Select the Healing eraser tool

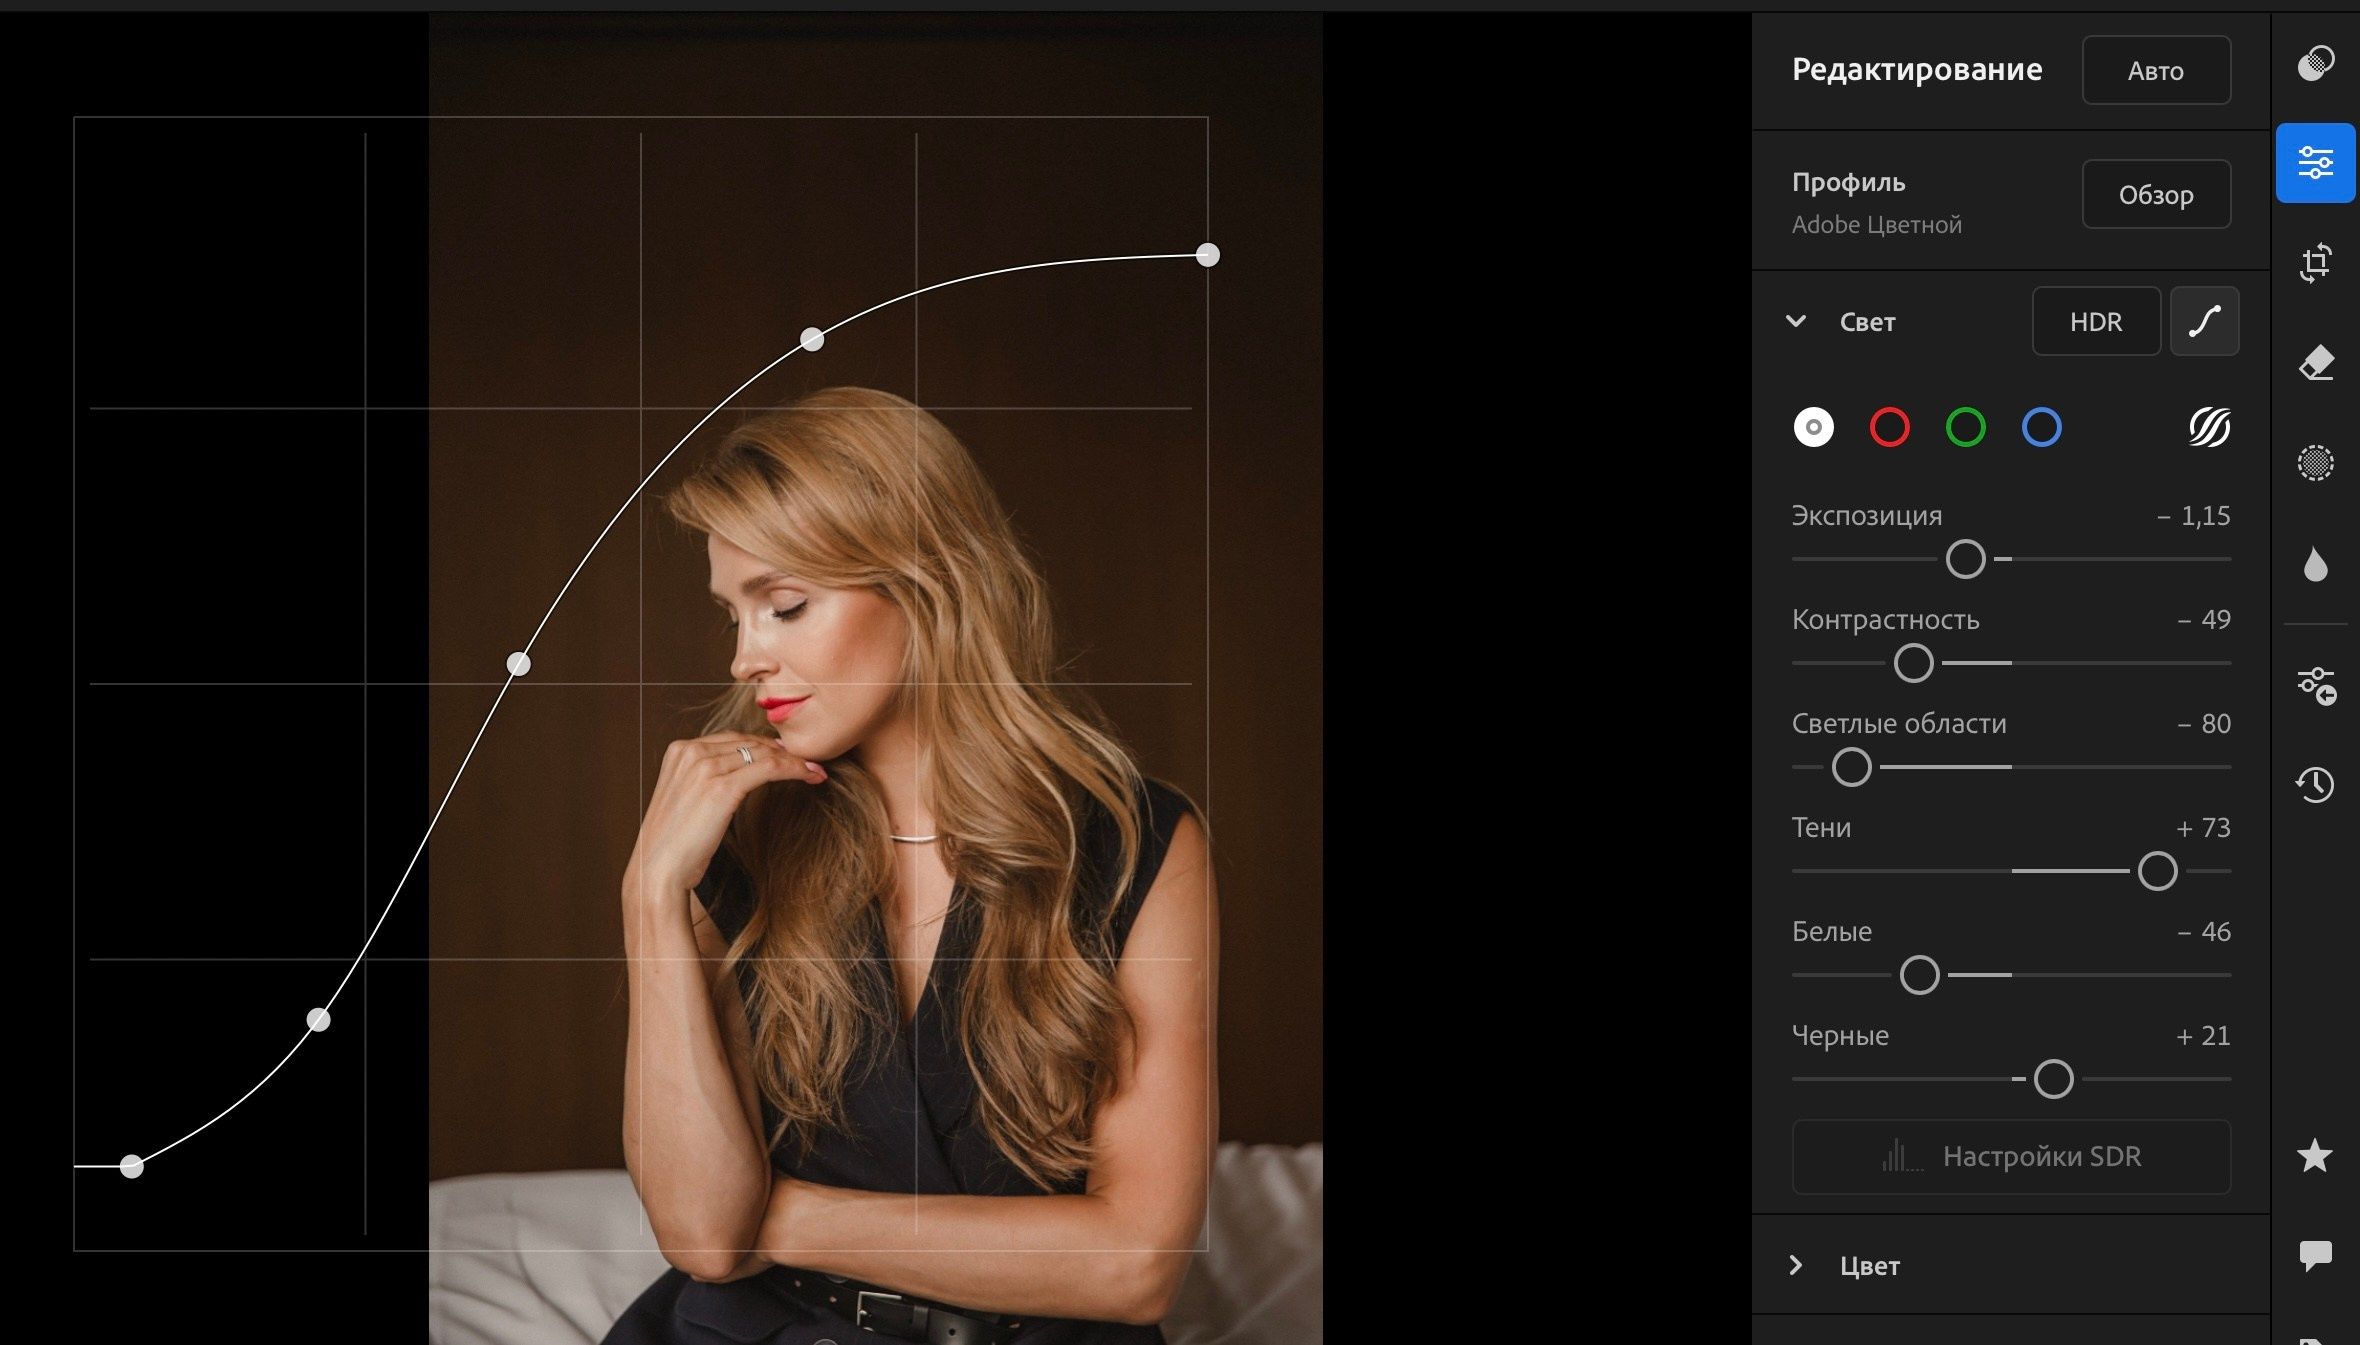tap(2315, 363)
